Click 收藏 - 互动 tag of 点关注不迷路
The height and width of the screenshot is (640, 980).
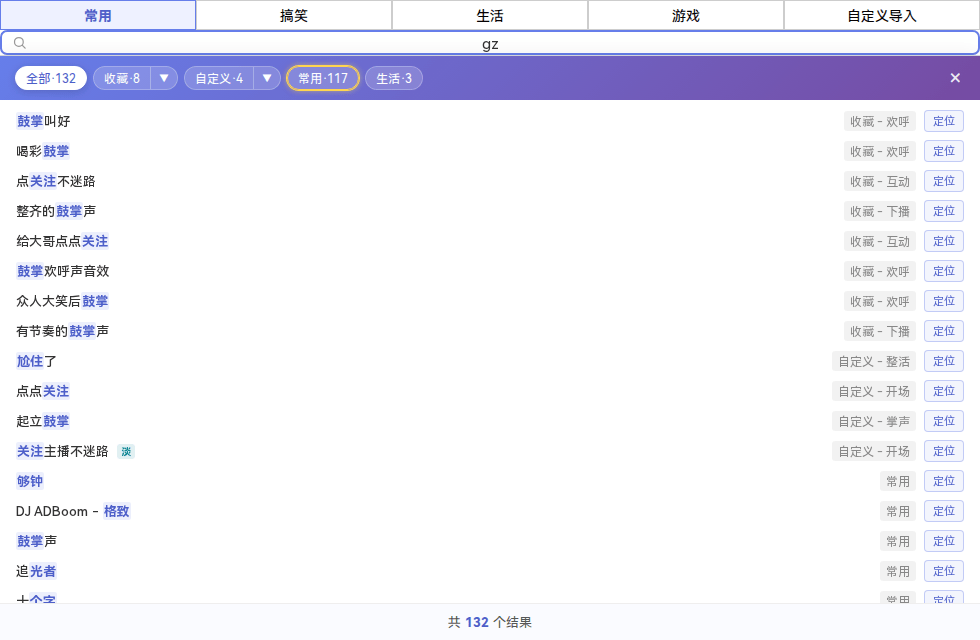click(x=879, y=181)
